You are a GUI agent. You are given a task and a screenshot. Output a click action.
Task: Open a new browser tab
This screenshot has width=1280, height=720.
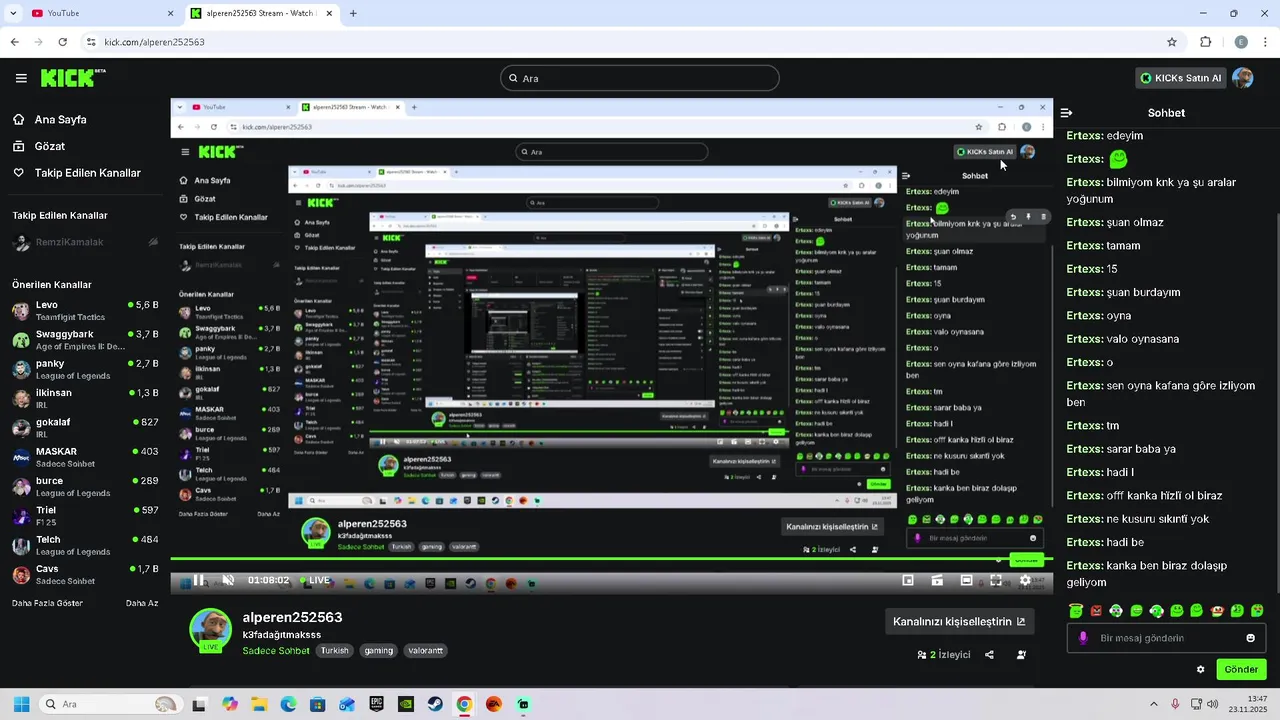click(x=353, y=13)
